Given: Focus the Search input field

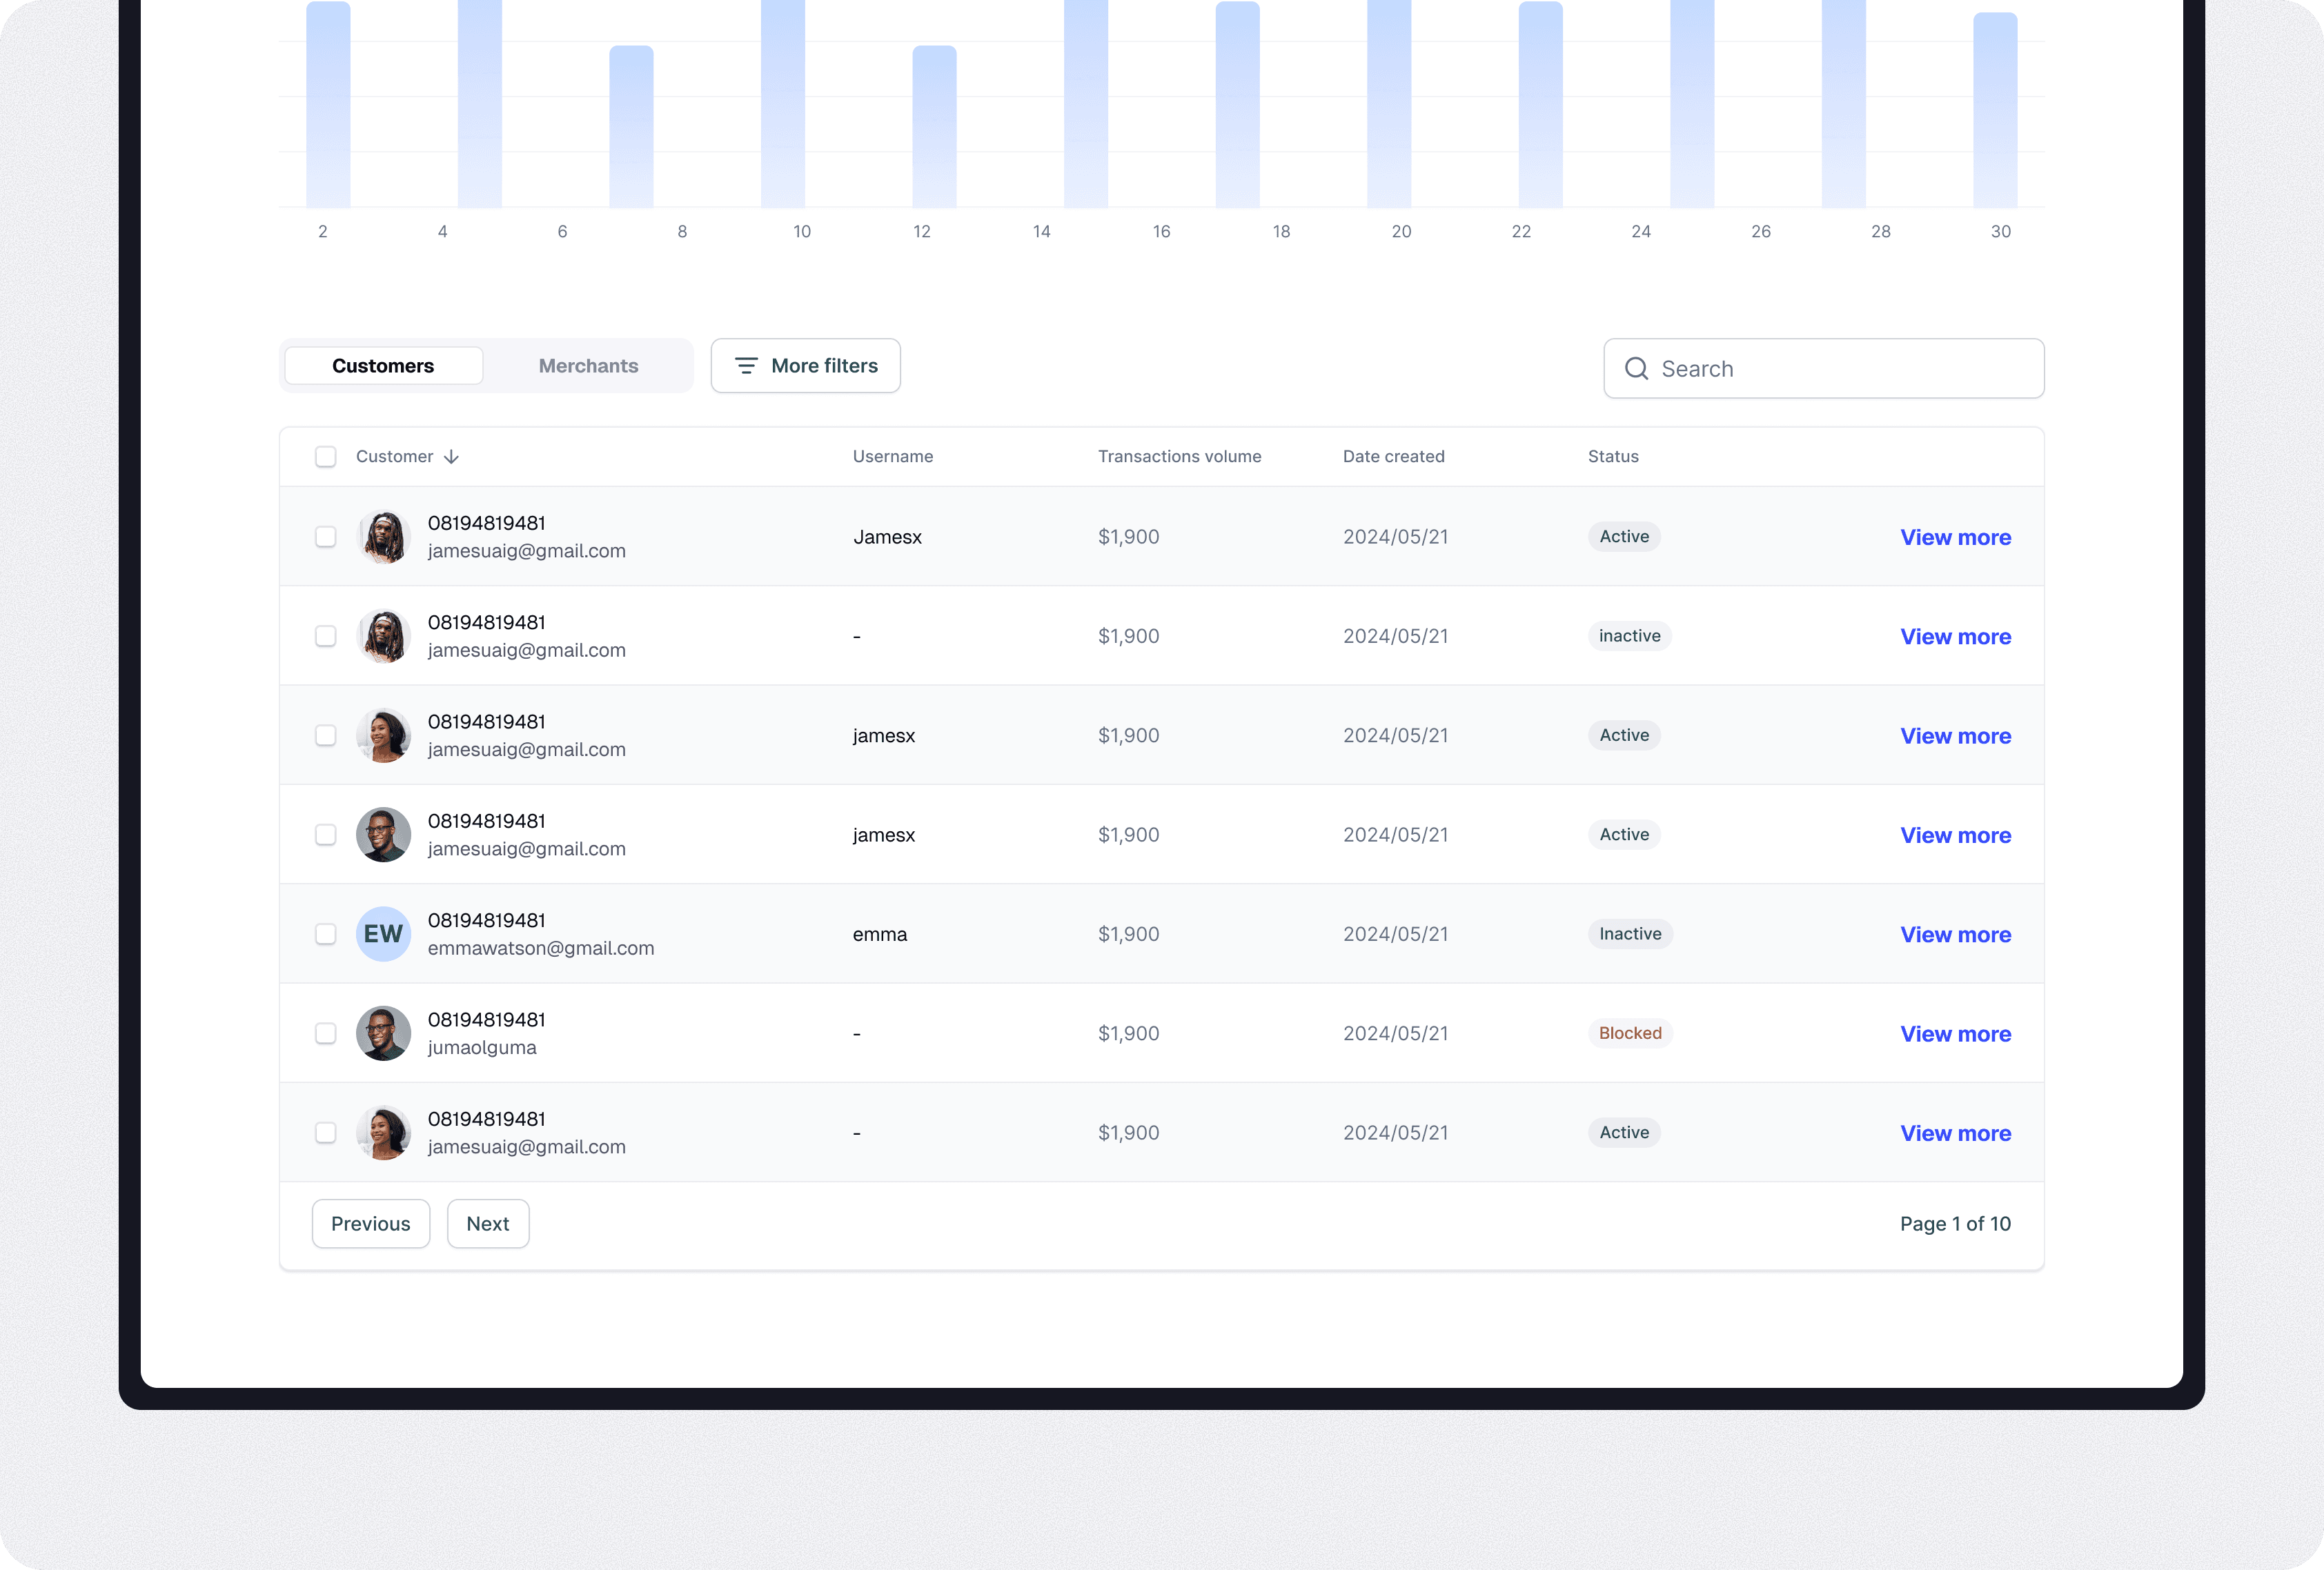Looking at the screenshot, I should 1840,369.
